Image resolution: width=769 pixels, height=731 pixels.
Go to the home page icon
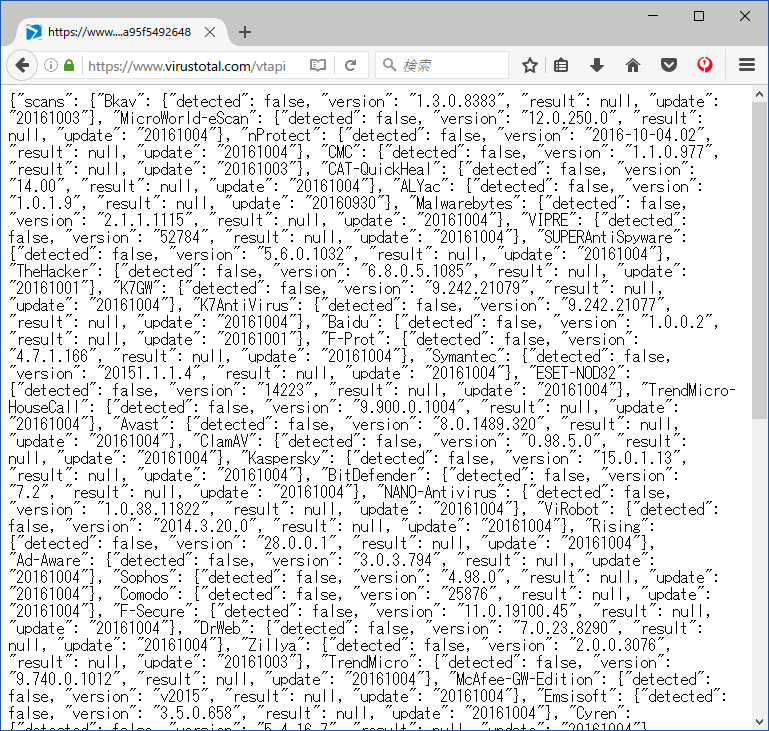click(x=633, y=65)
